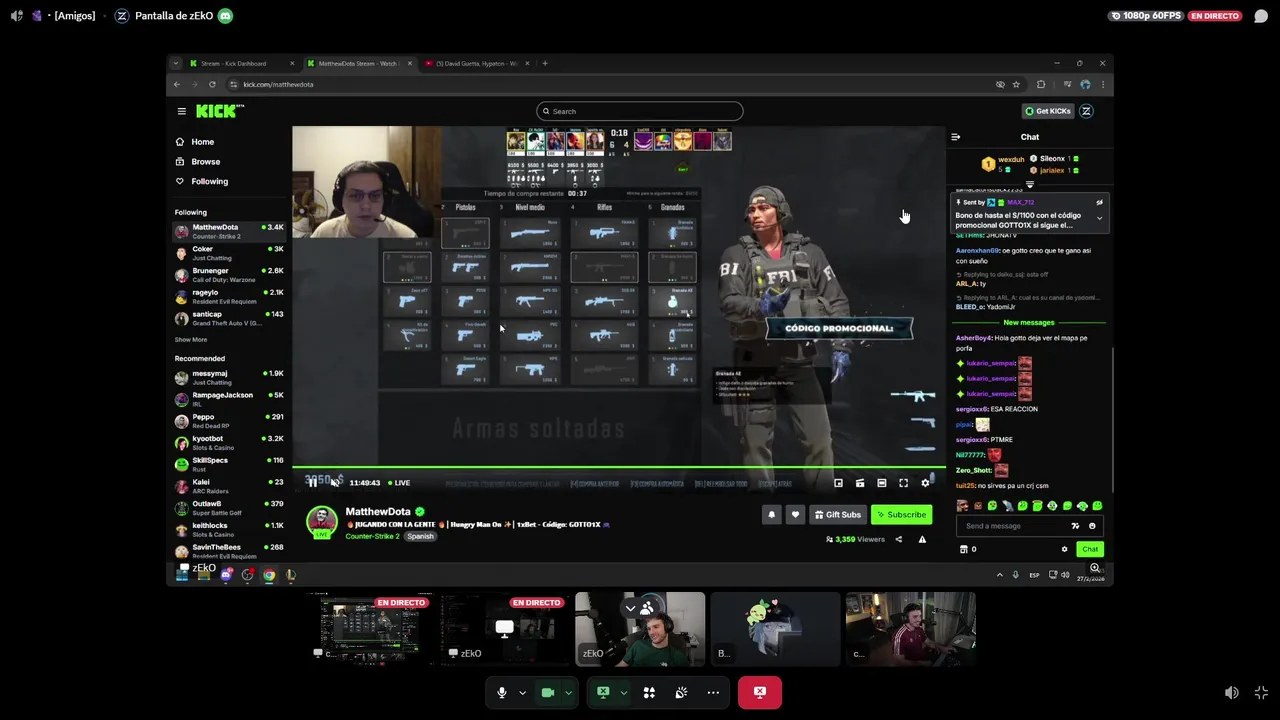
Task: Click Gift Subs button
Action: (838, 515)
